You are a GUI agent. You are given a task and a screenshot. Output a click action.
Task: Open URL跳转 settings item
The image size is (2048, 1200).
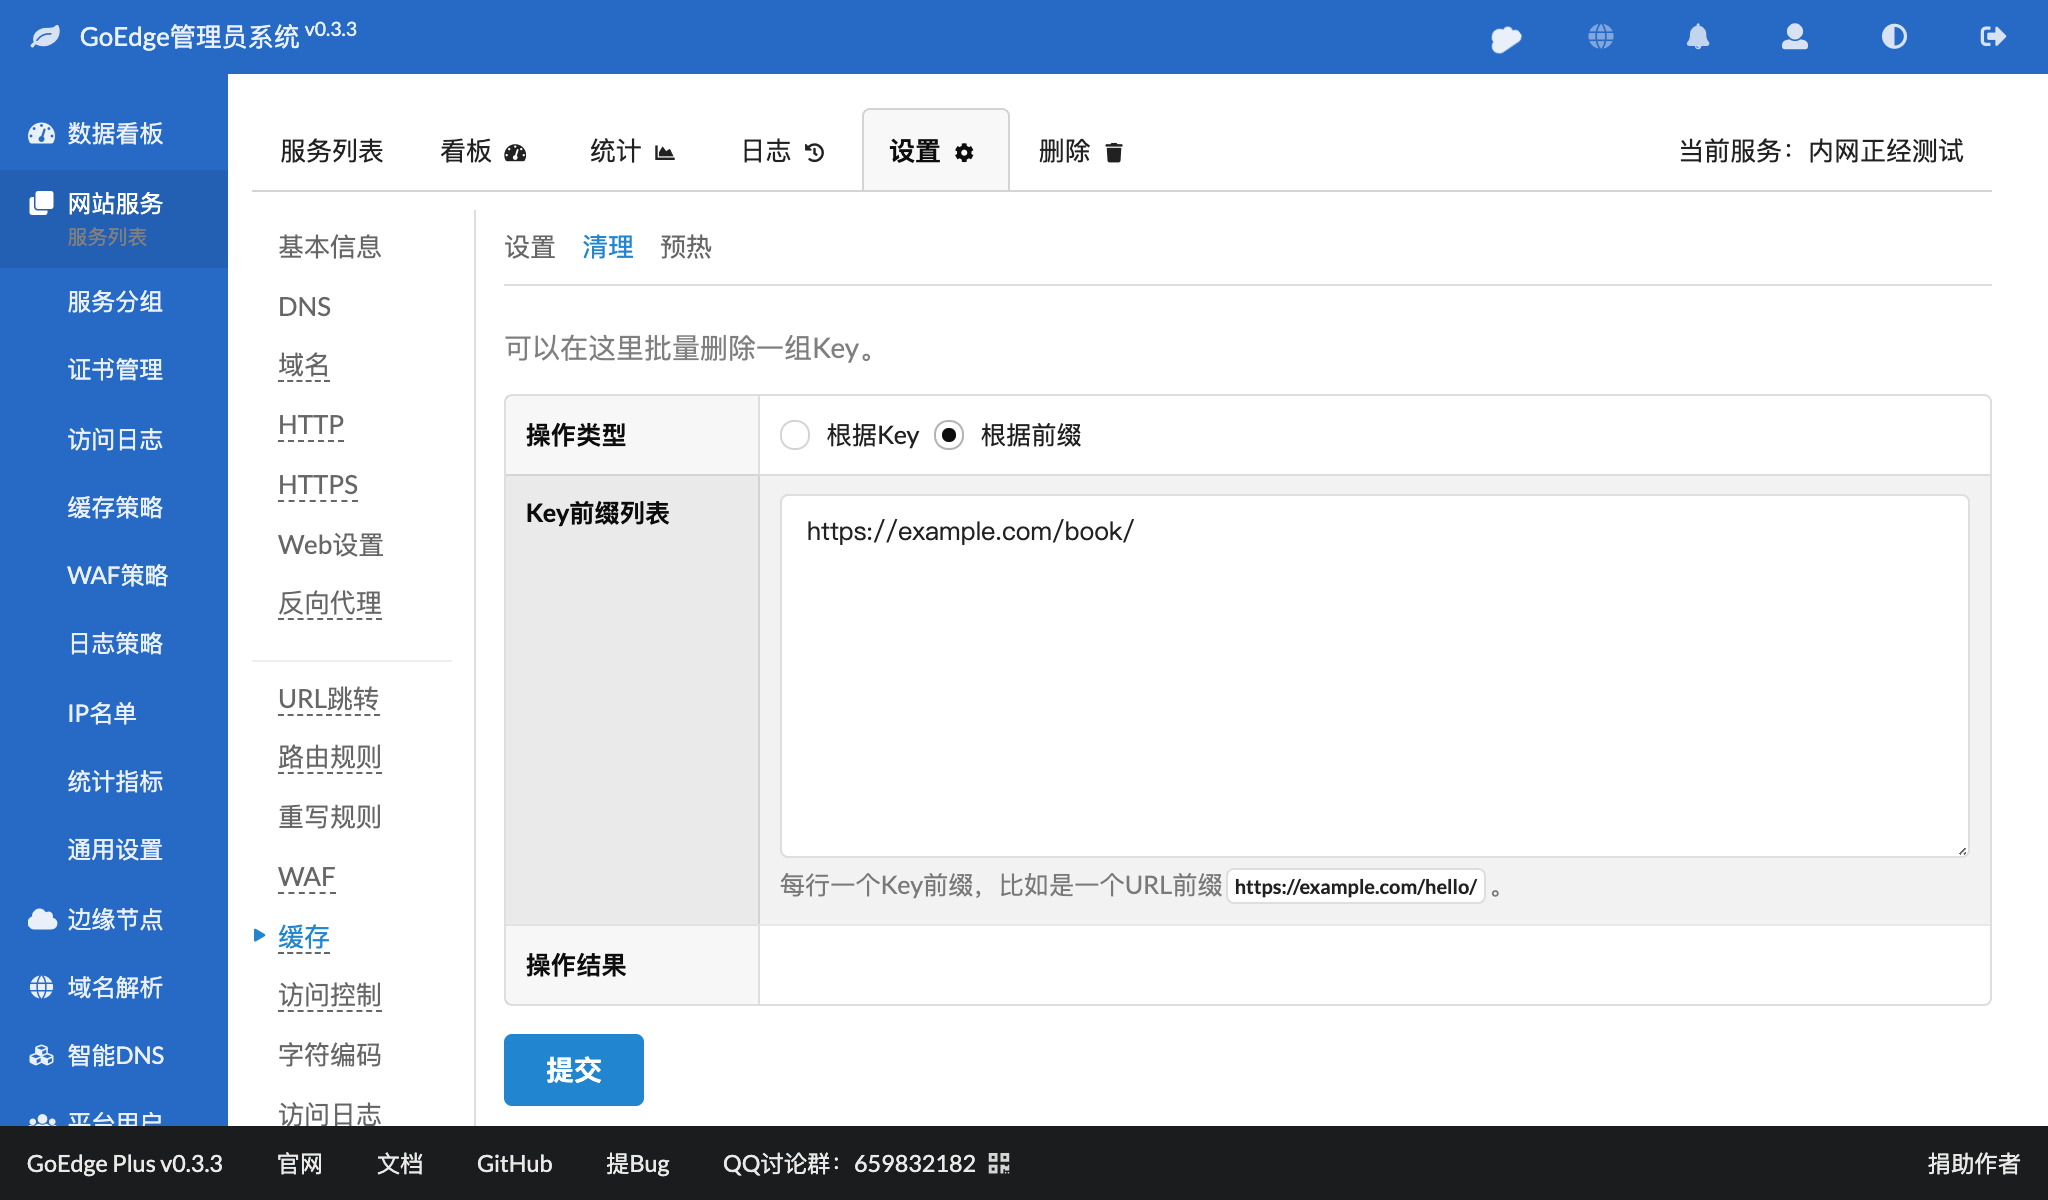(329, 698)
